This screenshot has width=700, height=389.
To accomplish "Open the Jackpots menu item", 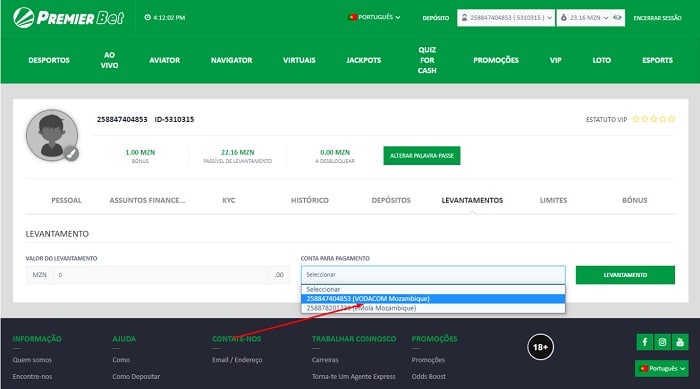I will coord(364,60).
